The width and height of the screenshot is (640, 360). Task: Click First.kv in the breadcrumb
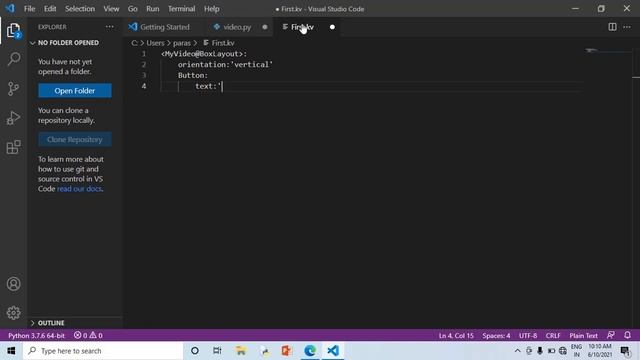(223, 43)
